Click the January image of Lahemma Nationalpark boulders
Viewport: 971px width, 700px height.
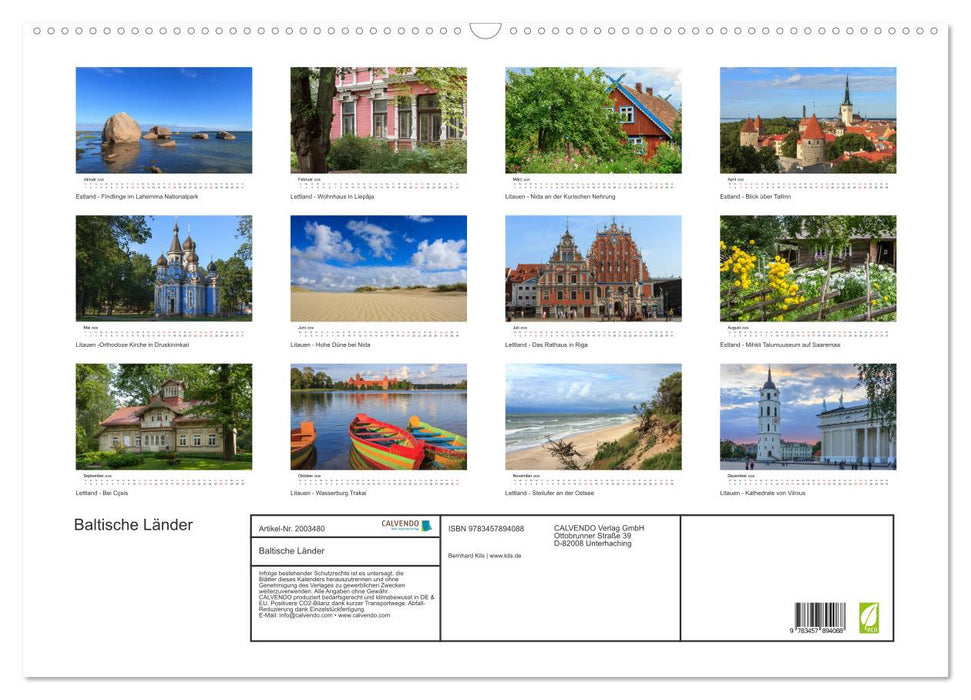162,118
